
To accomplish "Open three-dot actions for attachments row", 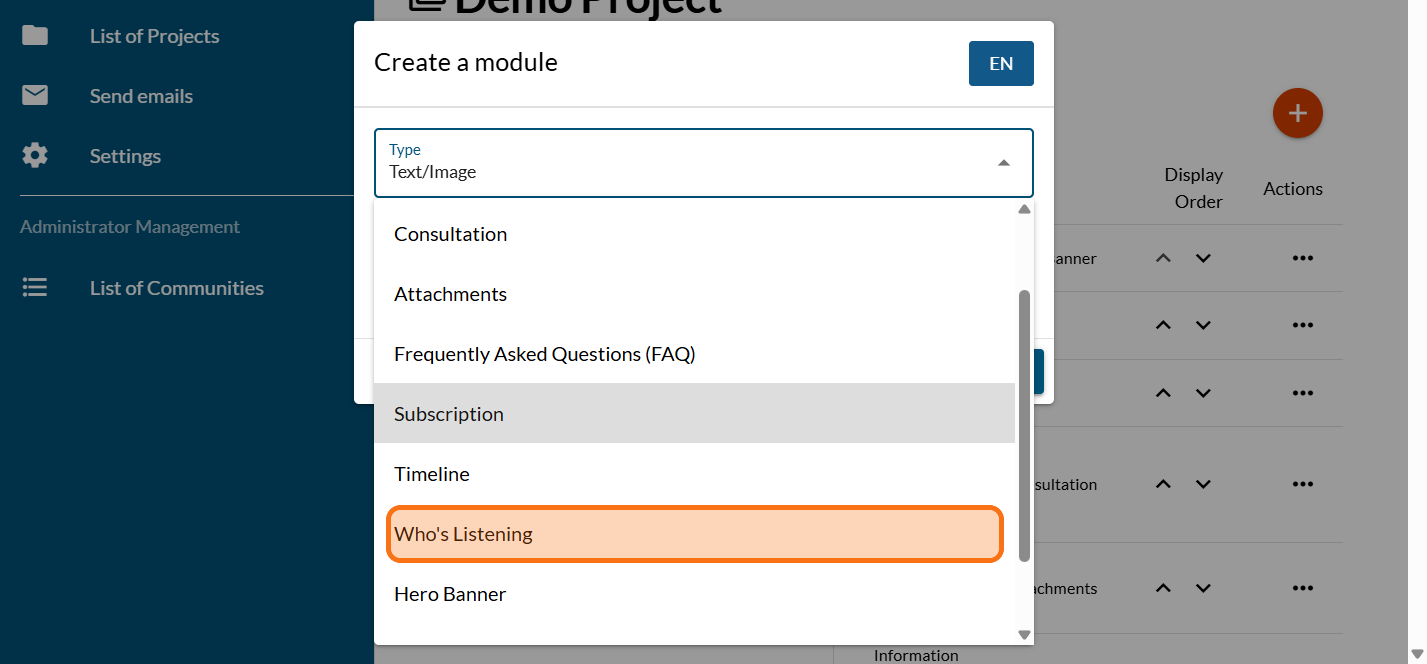I will tap(1301, 588).
